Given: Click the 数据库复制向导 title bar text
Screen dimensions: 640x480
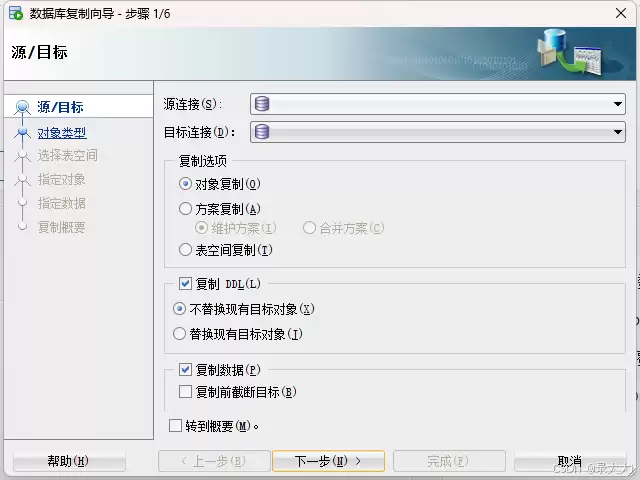Looking at the screenshot, I should (100, 14).
